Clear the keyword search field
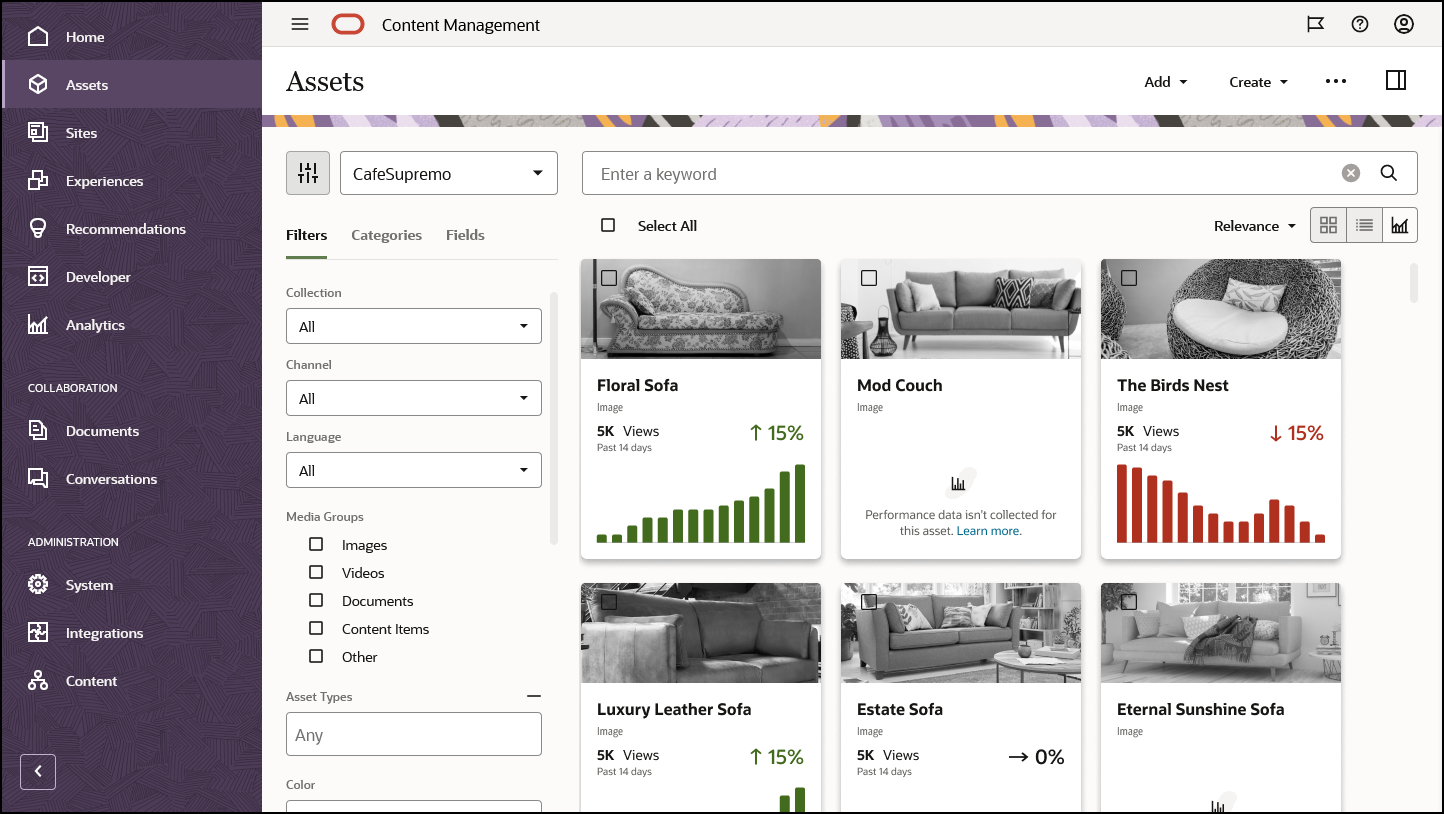This screenshot has height=814, width=1444. click(x=1351, y=173)
